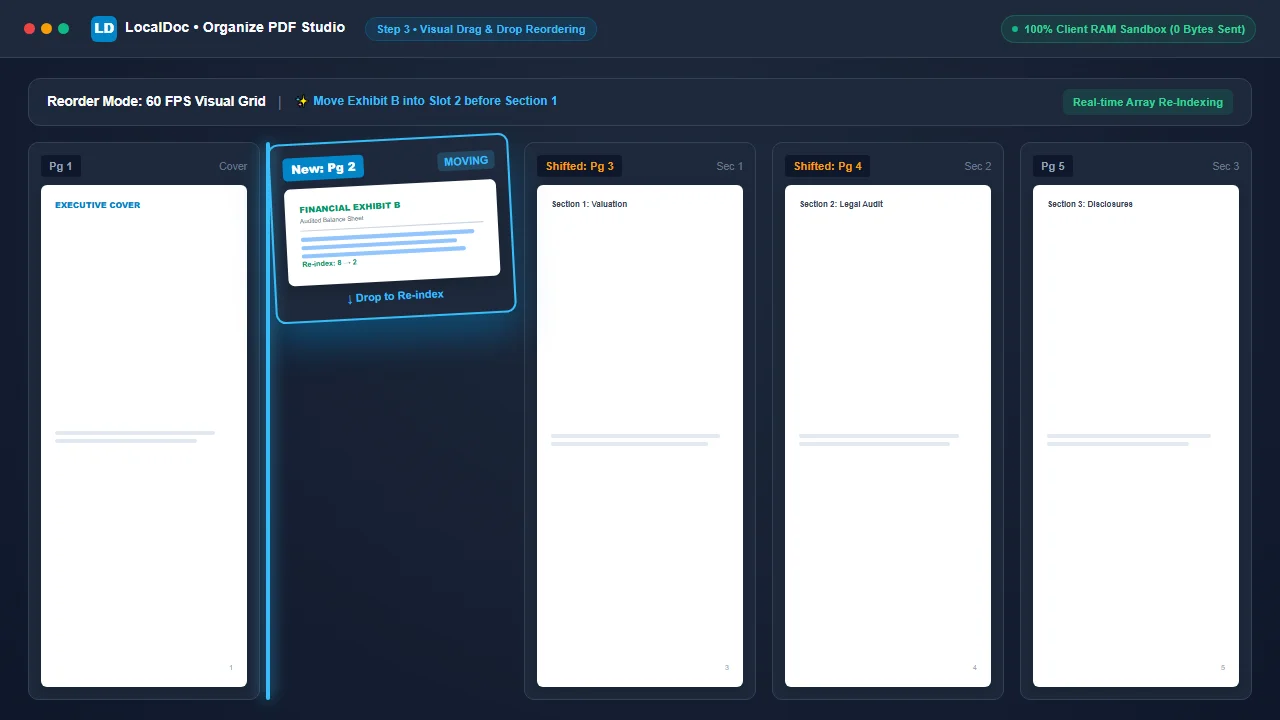Screen dimensions: 1280x720
Task: Click the Step 3 Visual Drag & Drop badge
Action: tap(481, 29)
